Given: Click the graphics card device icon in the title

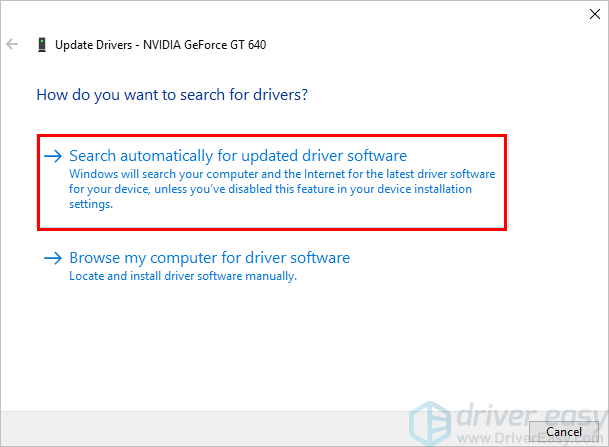Looking at the screenshot, I should tap(41, 45).
